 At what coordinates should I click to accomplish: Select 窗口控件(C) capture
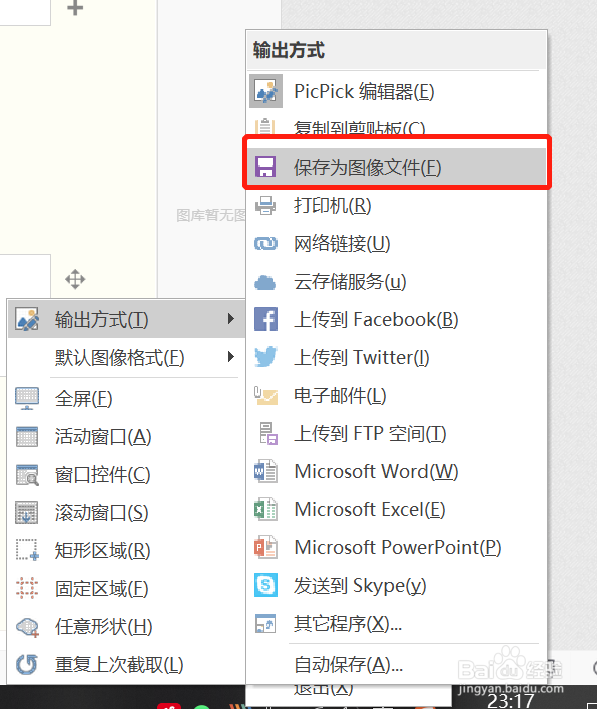click(126, 474)
